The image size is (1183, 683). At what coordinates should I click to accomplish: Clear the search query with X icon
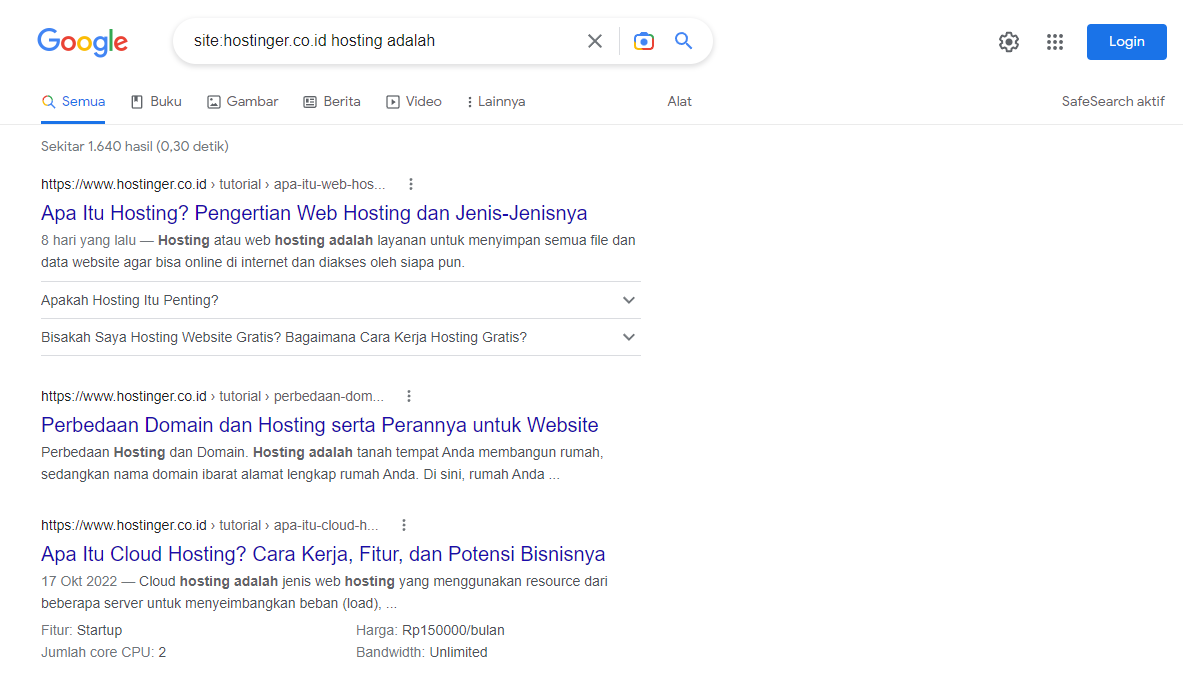[595, 41]
